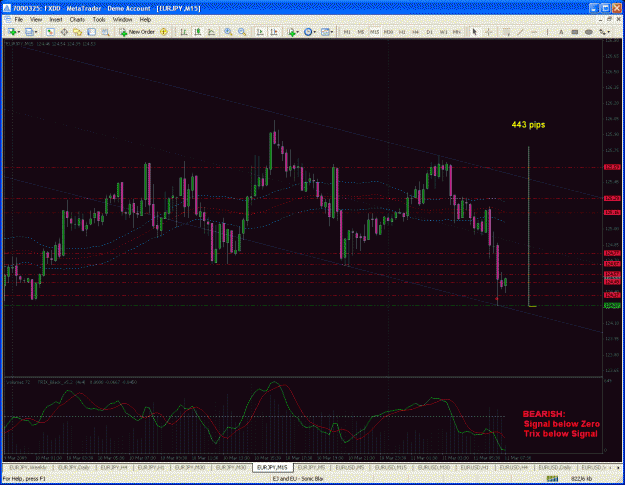This screenshot has height=485, width=625.
Task: Select the '443 pips' text label on chart
Action: (528, 125)
